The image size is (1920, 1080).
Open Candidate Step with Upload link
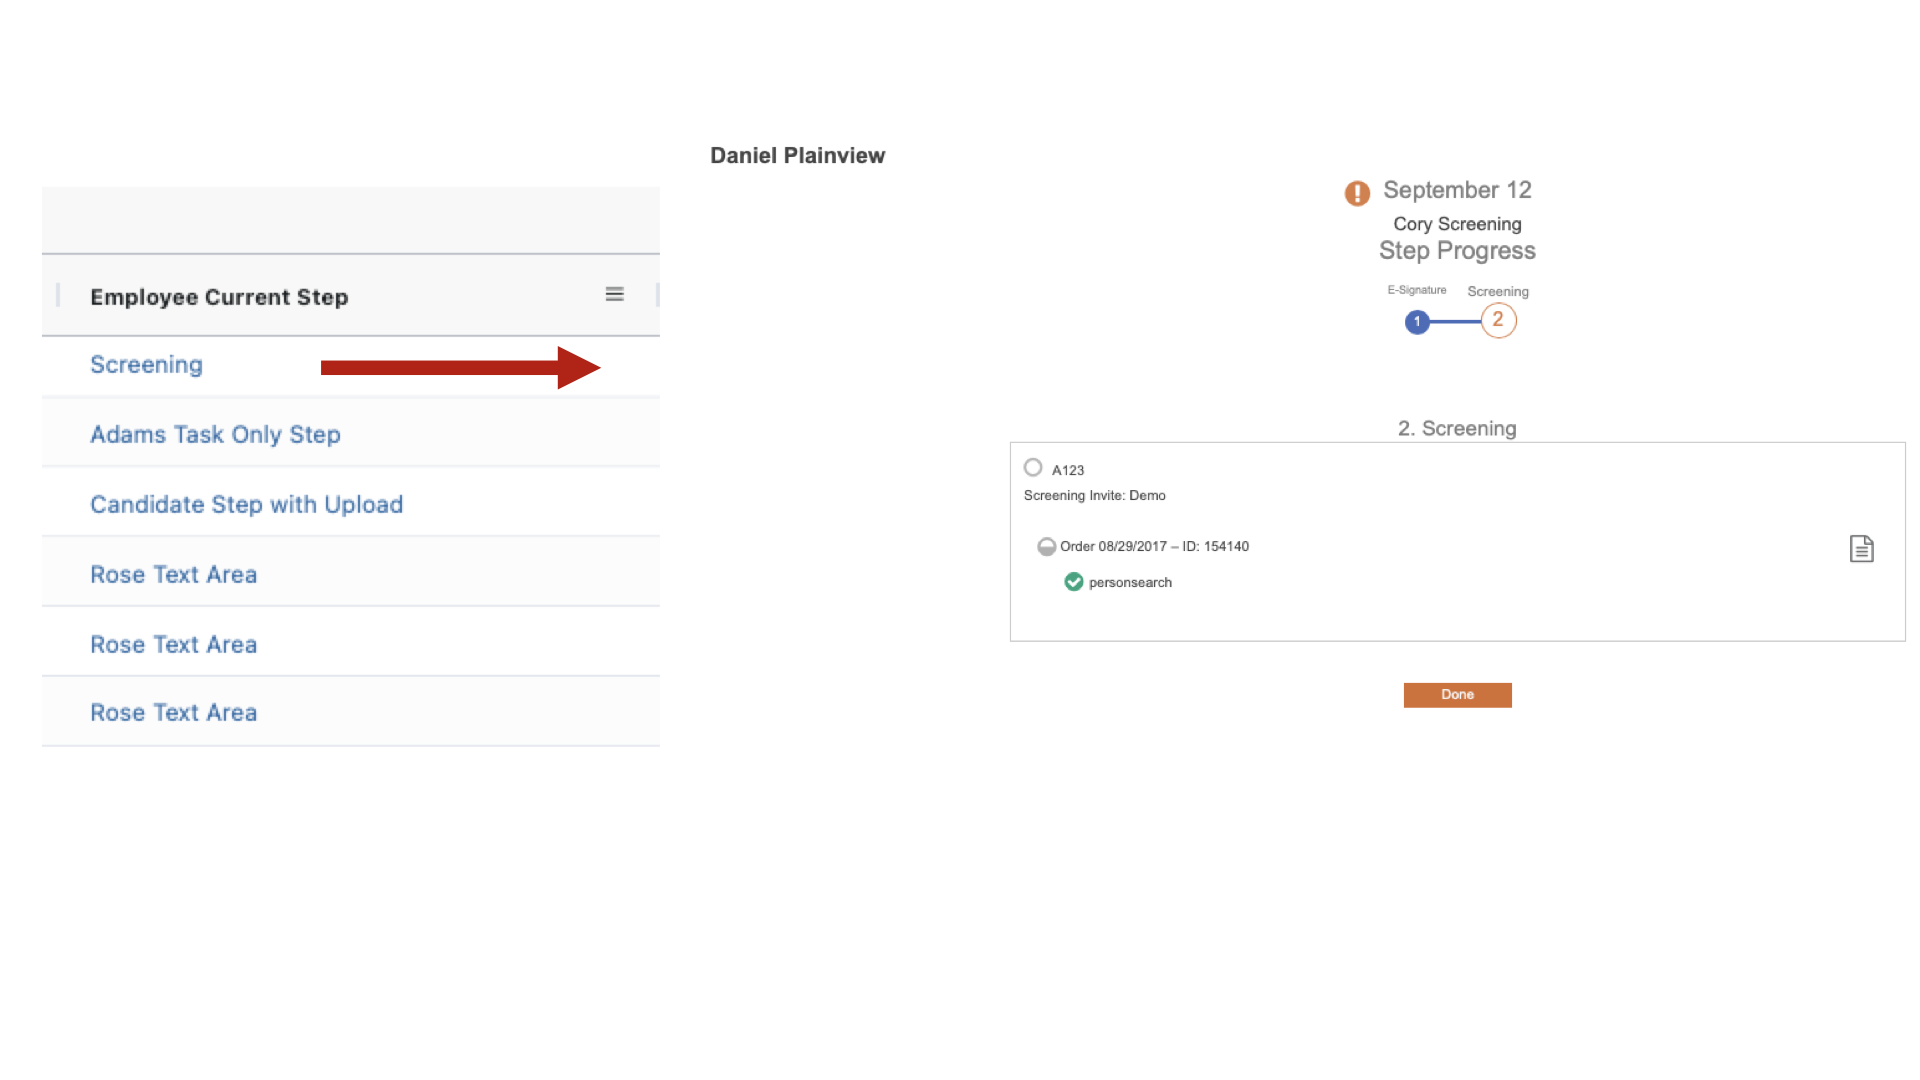click(246, 505)
